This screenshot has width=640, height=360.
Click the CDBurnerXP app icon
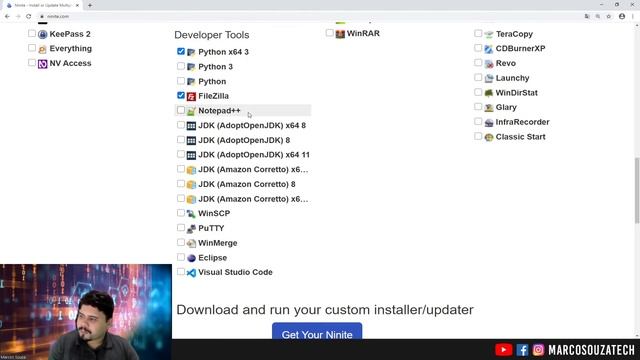click(489, 49)
